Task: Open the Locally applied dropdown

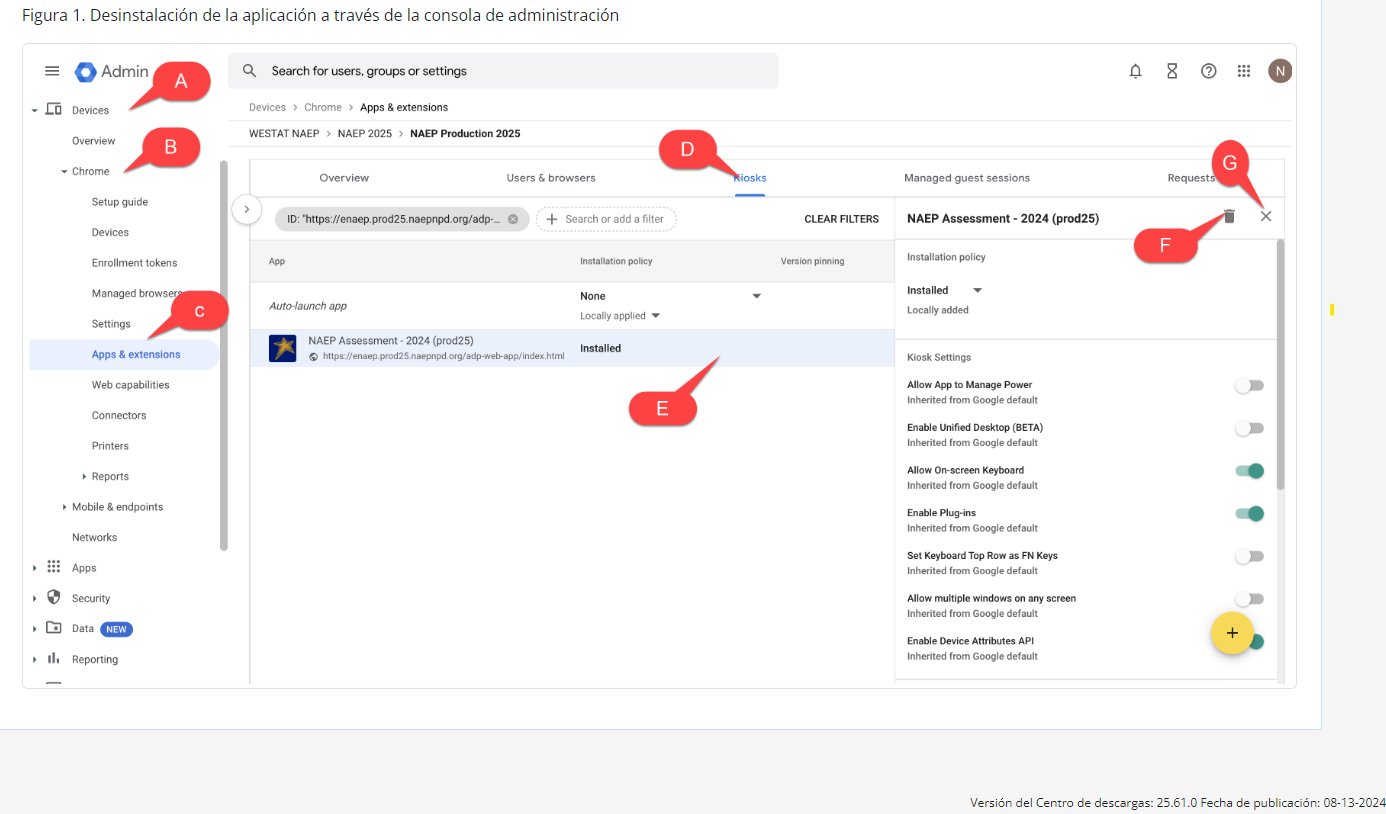Action: pyautogui.click(x=620, y=316)
